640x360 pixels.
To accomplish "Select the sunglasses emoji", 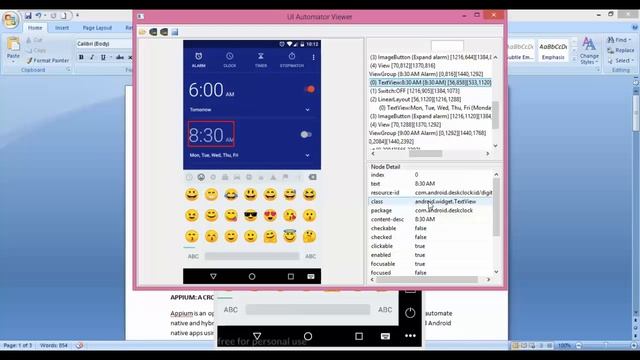I will click(250, 216).
